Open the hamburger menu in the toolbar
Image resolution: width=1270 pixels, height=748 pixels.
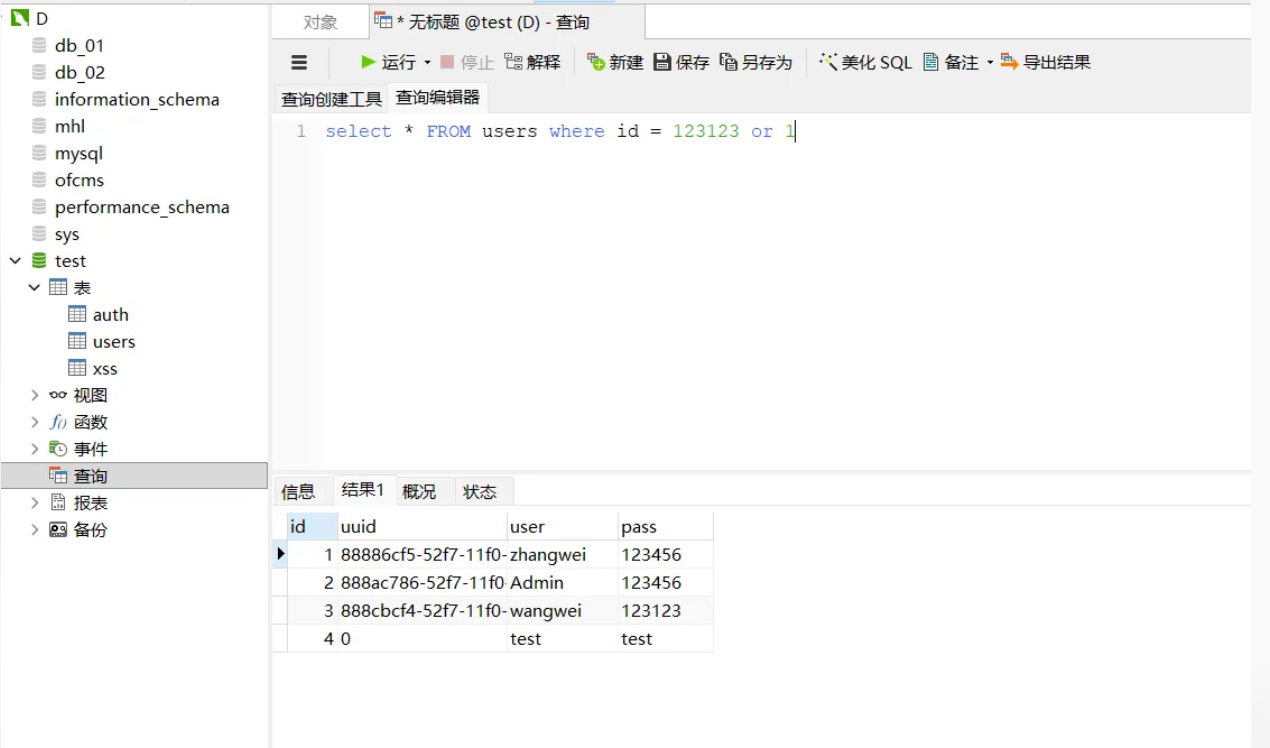click(298, 61)
